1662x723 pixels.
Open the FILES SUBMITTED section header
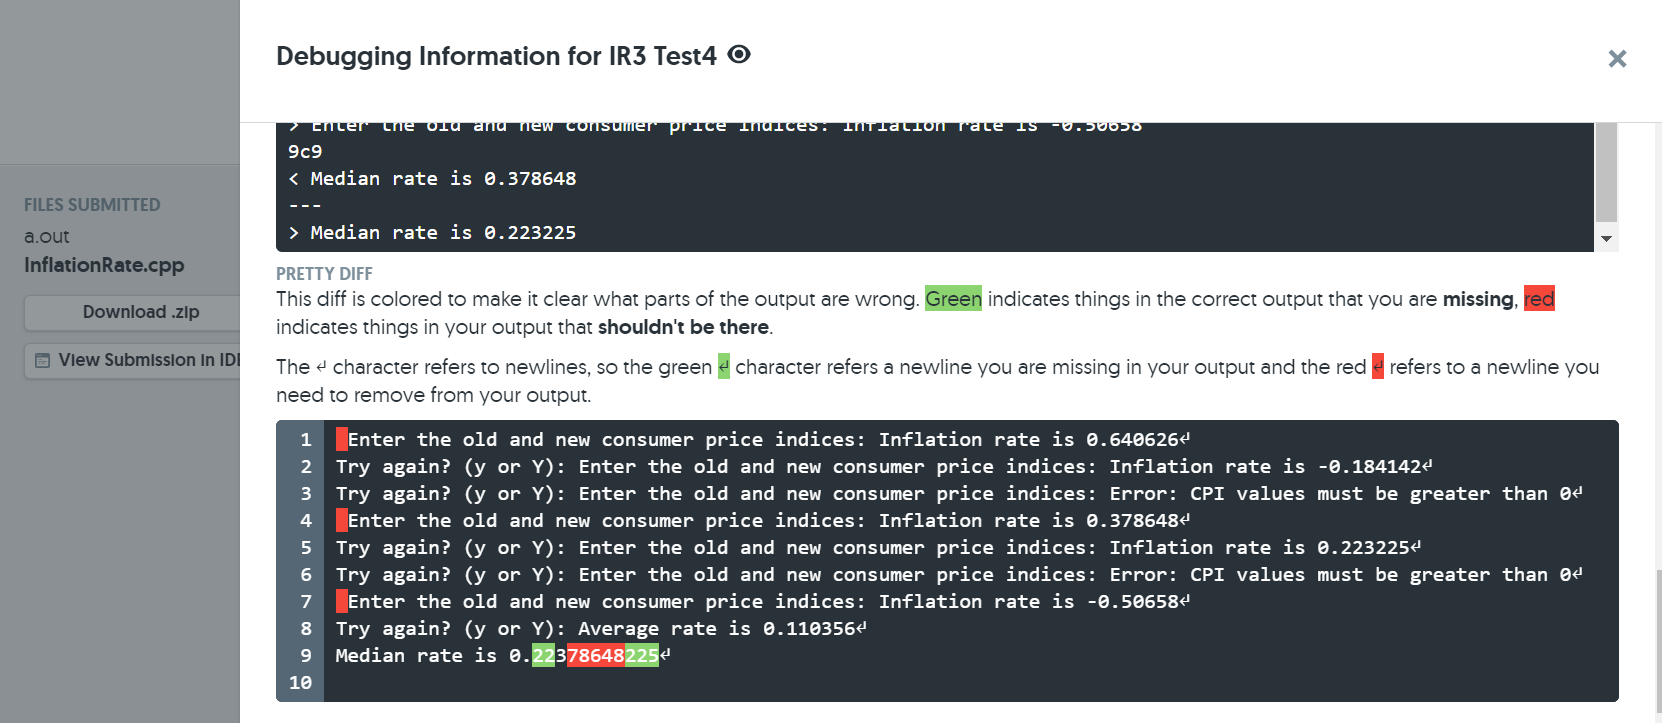point(92,204)
